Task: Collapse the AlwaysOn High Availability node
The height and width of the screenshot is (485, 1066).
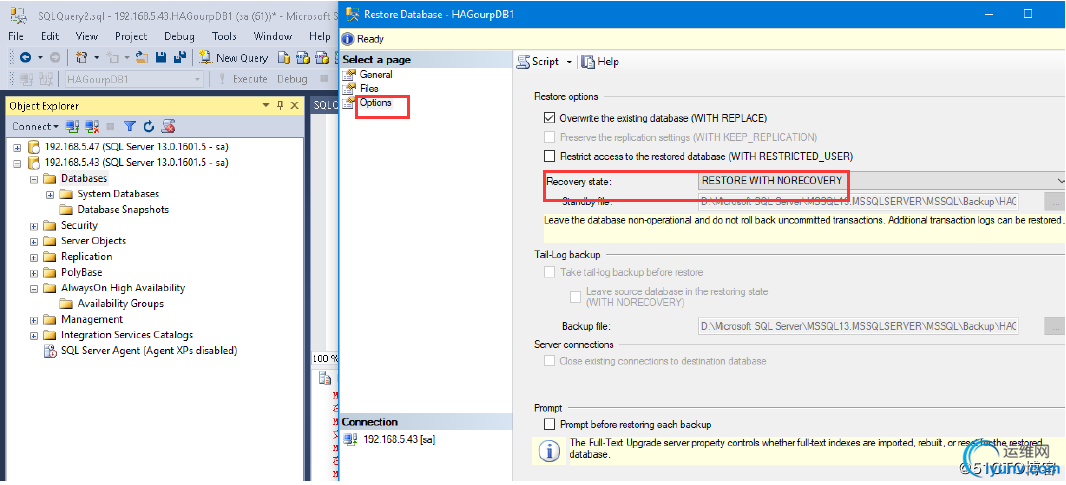Action: tap(34, 288)
